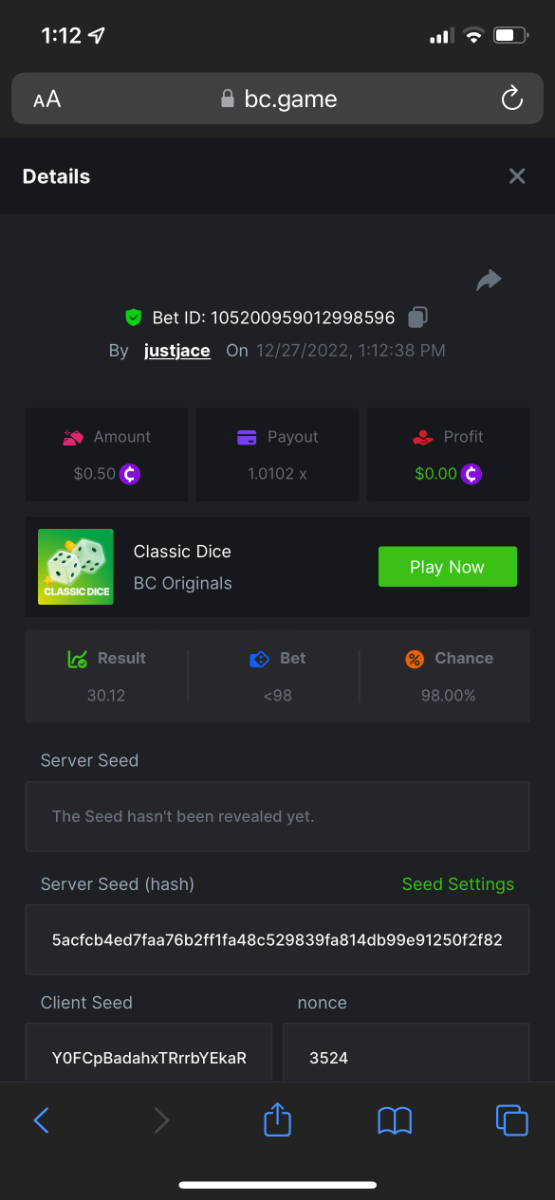Tap the share arrow icon above Bet ID

pos(489,281)
